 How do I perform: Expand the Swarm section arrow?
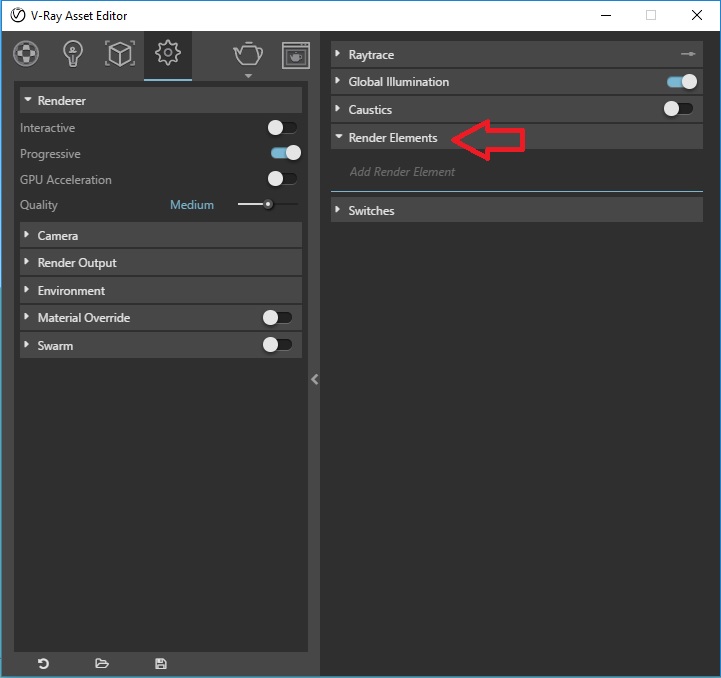pyautogui.click(x=27, y=345)
